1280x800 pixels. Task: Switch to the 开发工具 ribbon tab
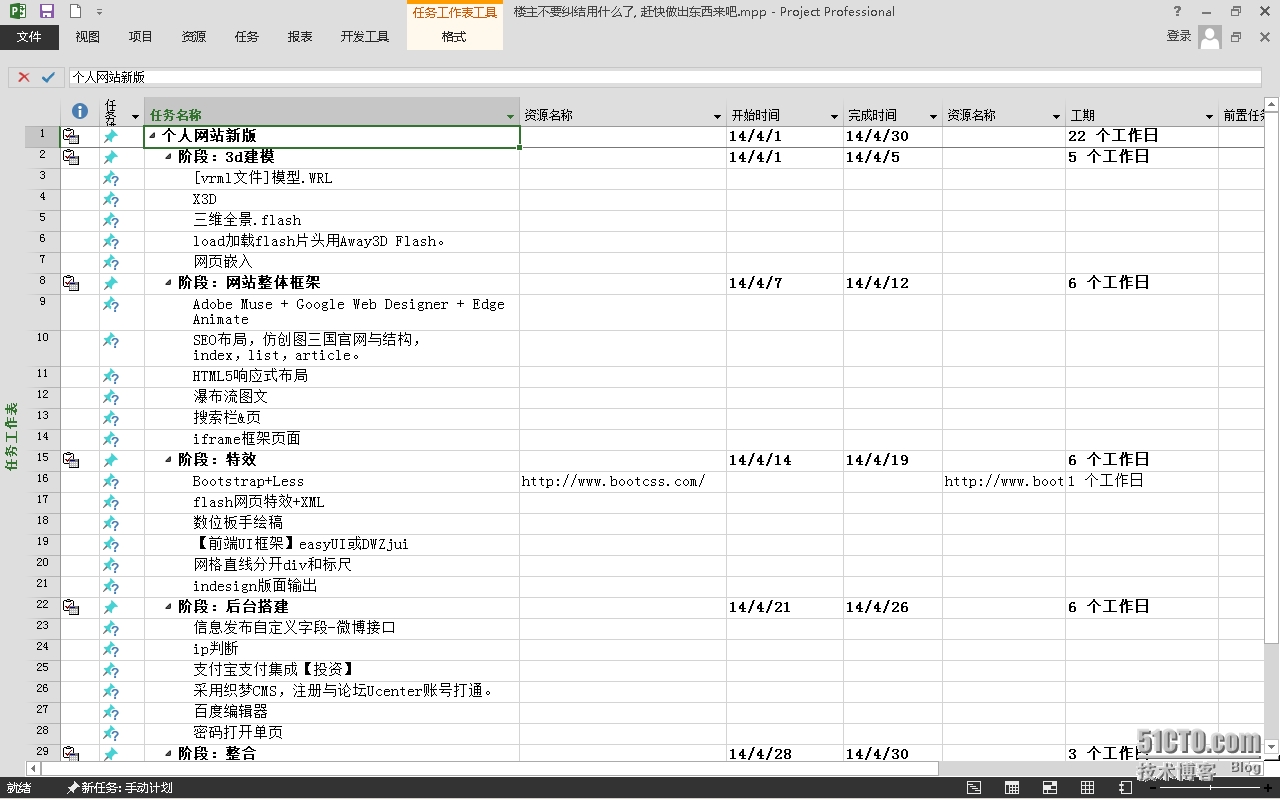(365, 37)
